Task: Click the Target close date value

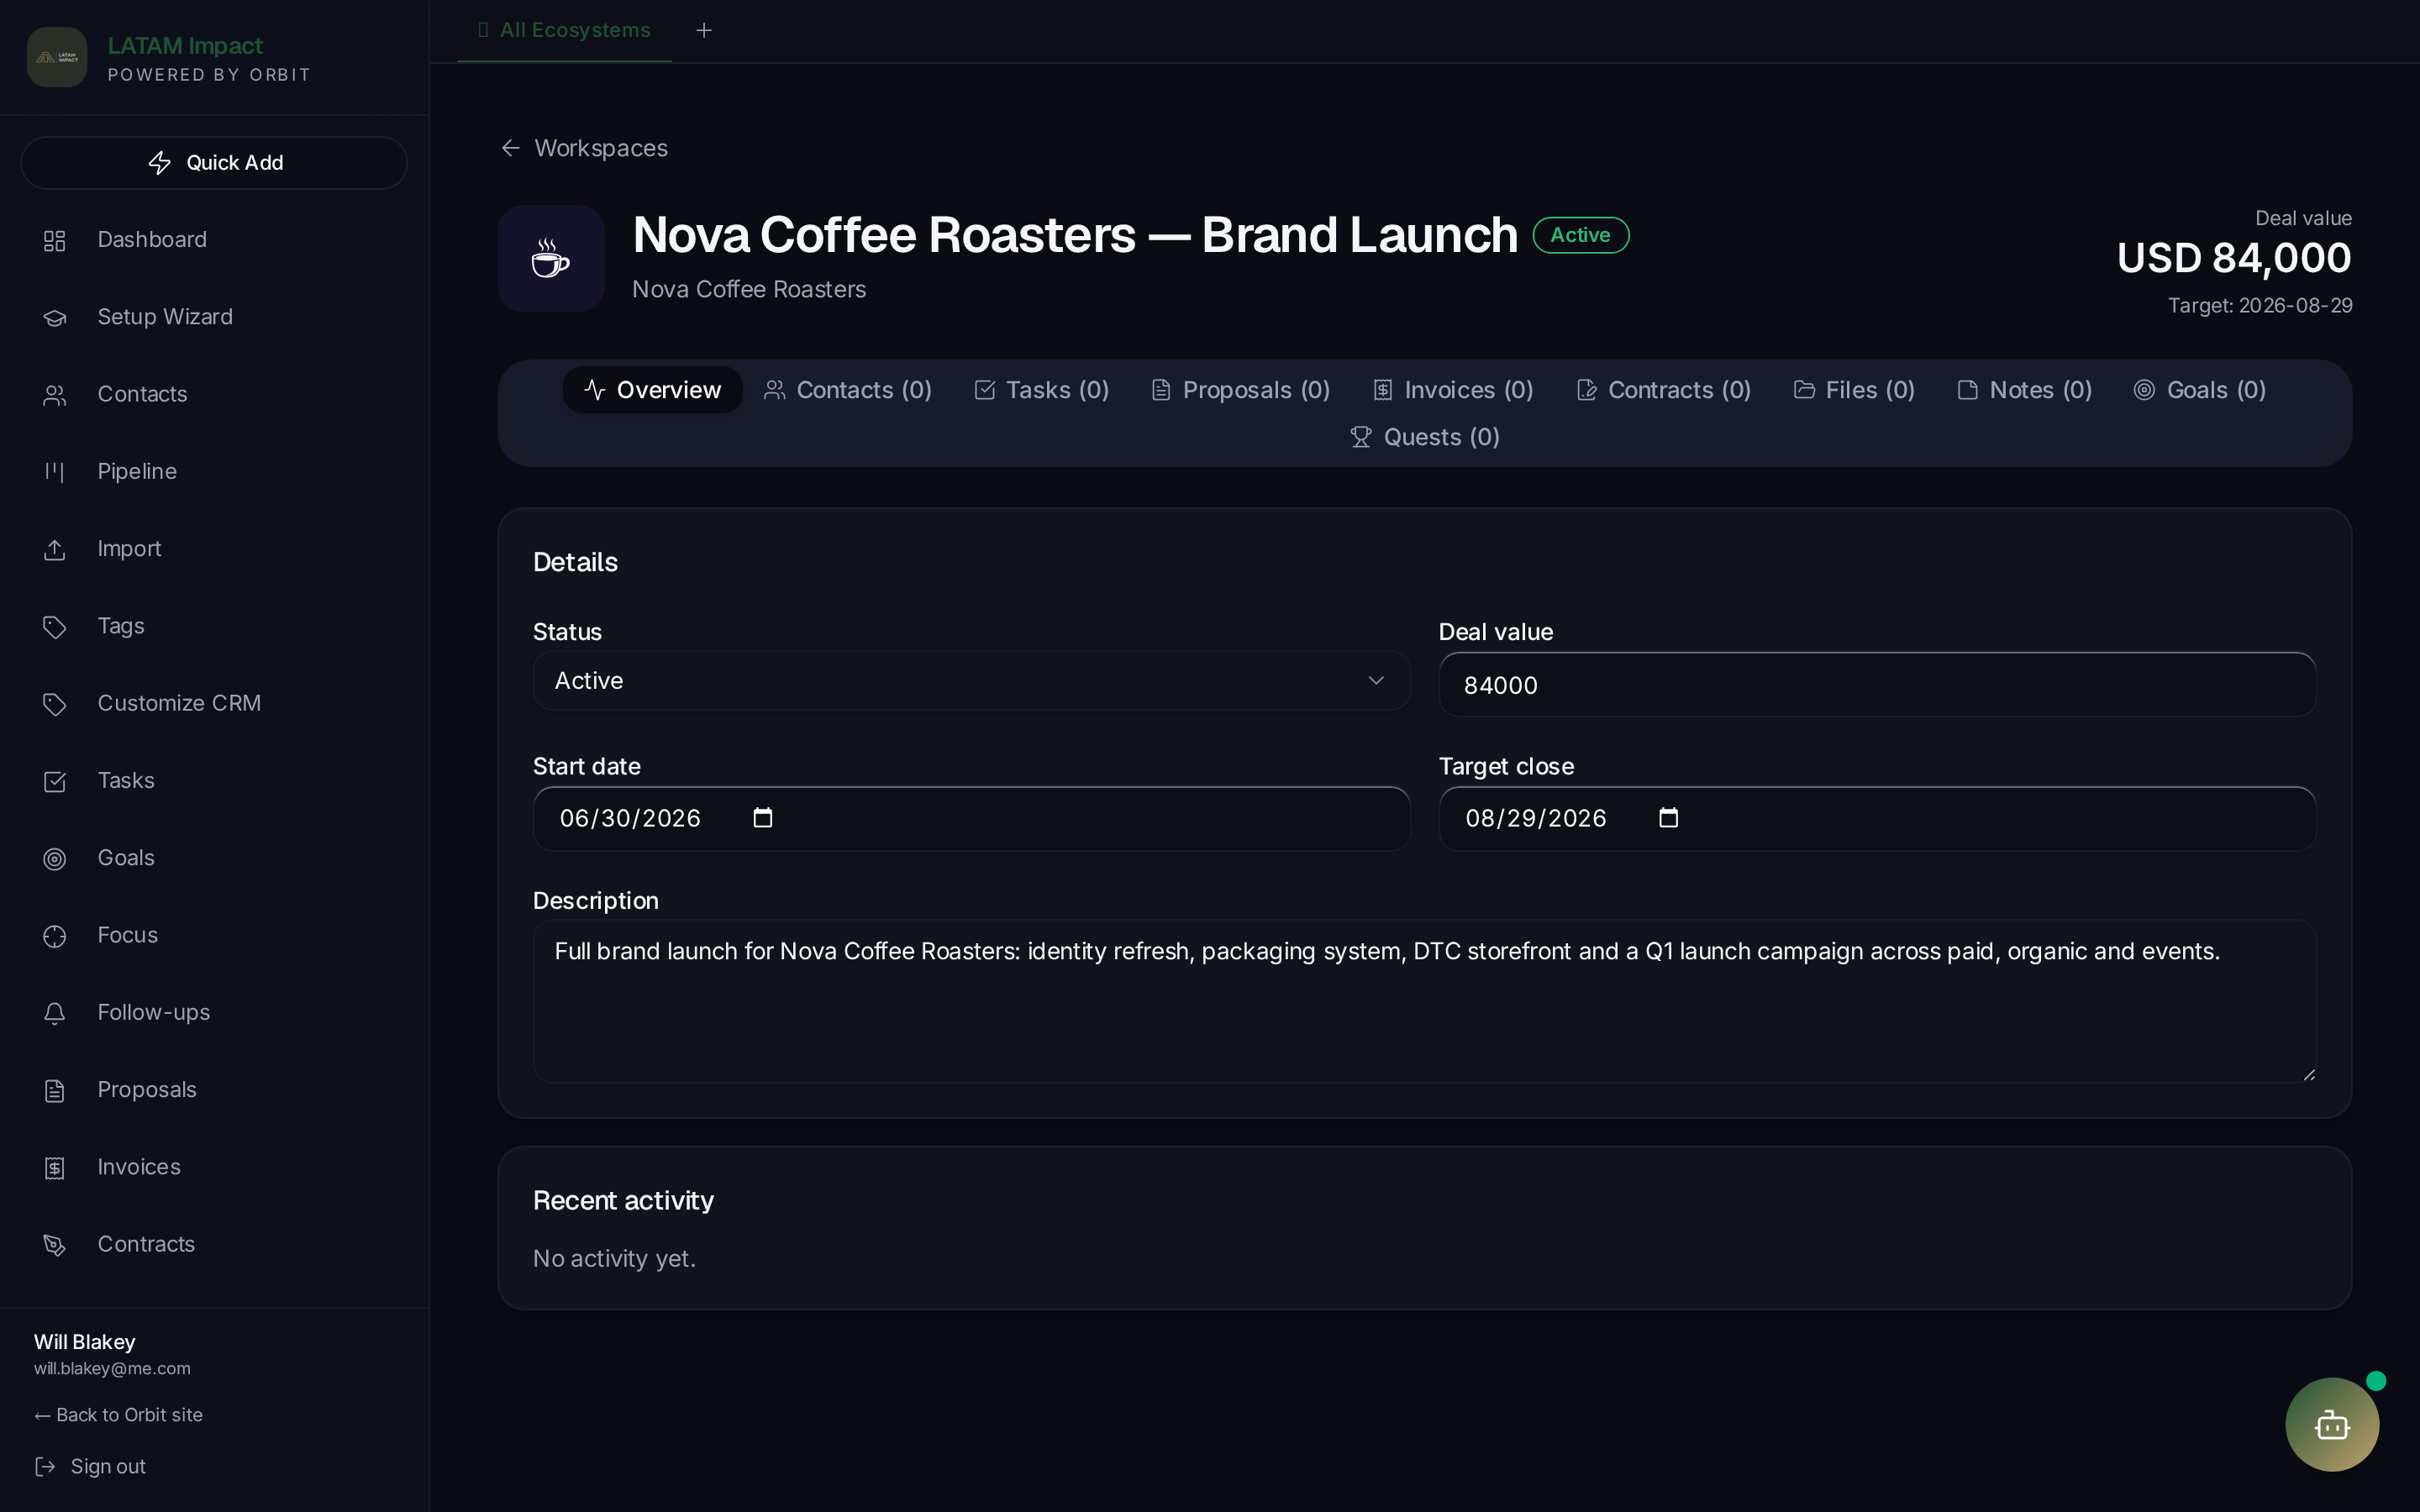Action: 1536,819
